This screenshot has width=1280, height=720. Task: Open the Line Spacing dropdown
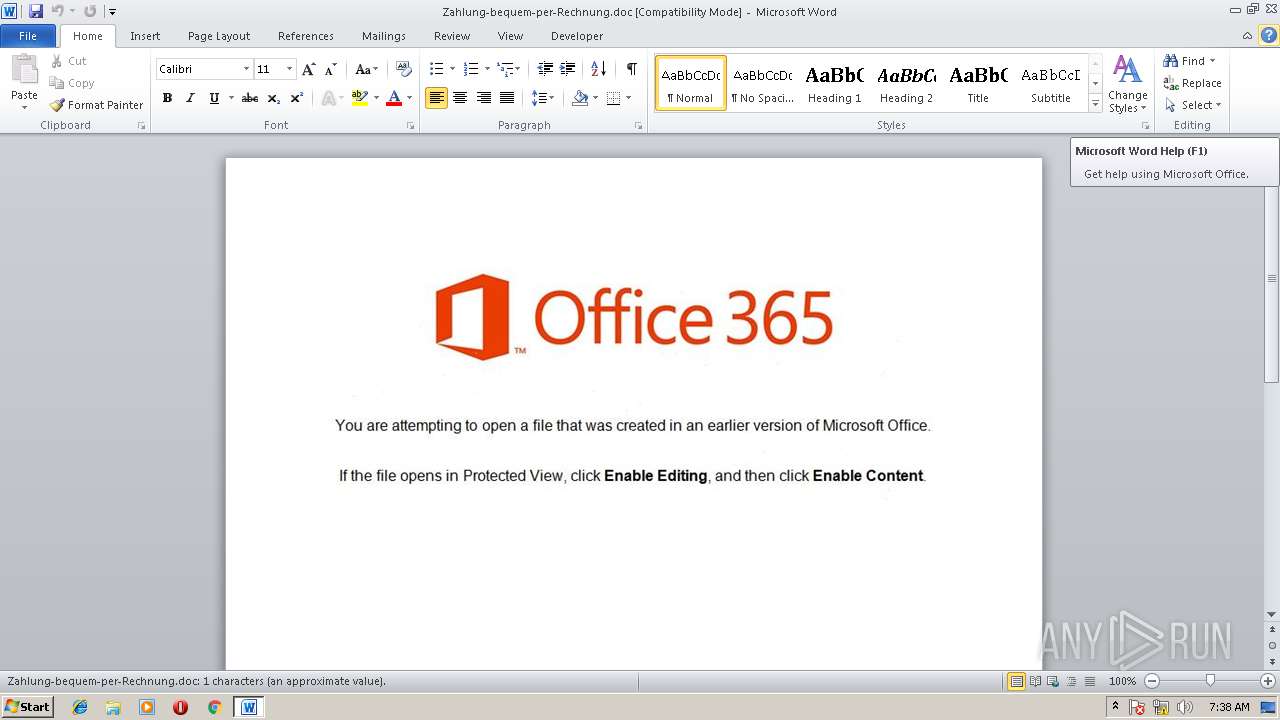[x=542, y=98]
